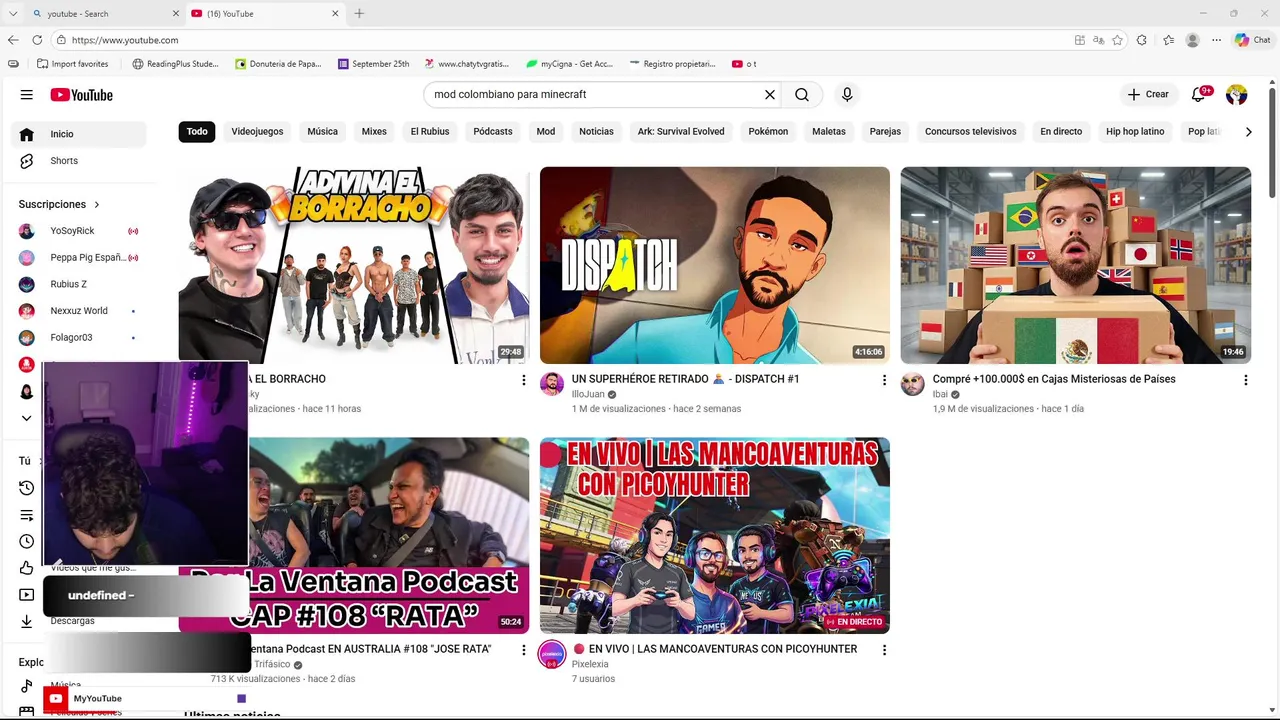Screen dimensions: 1280x720
Task: Select the El Rubius filter chip
Action: coord(430,132)
